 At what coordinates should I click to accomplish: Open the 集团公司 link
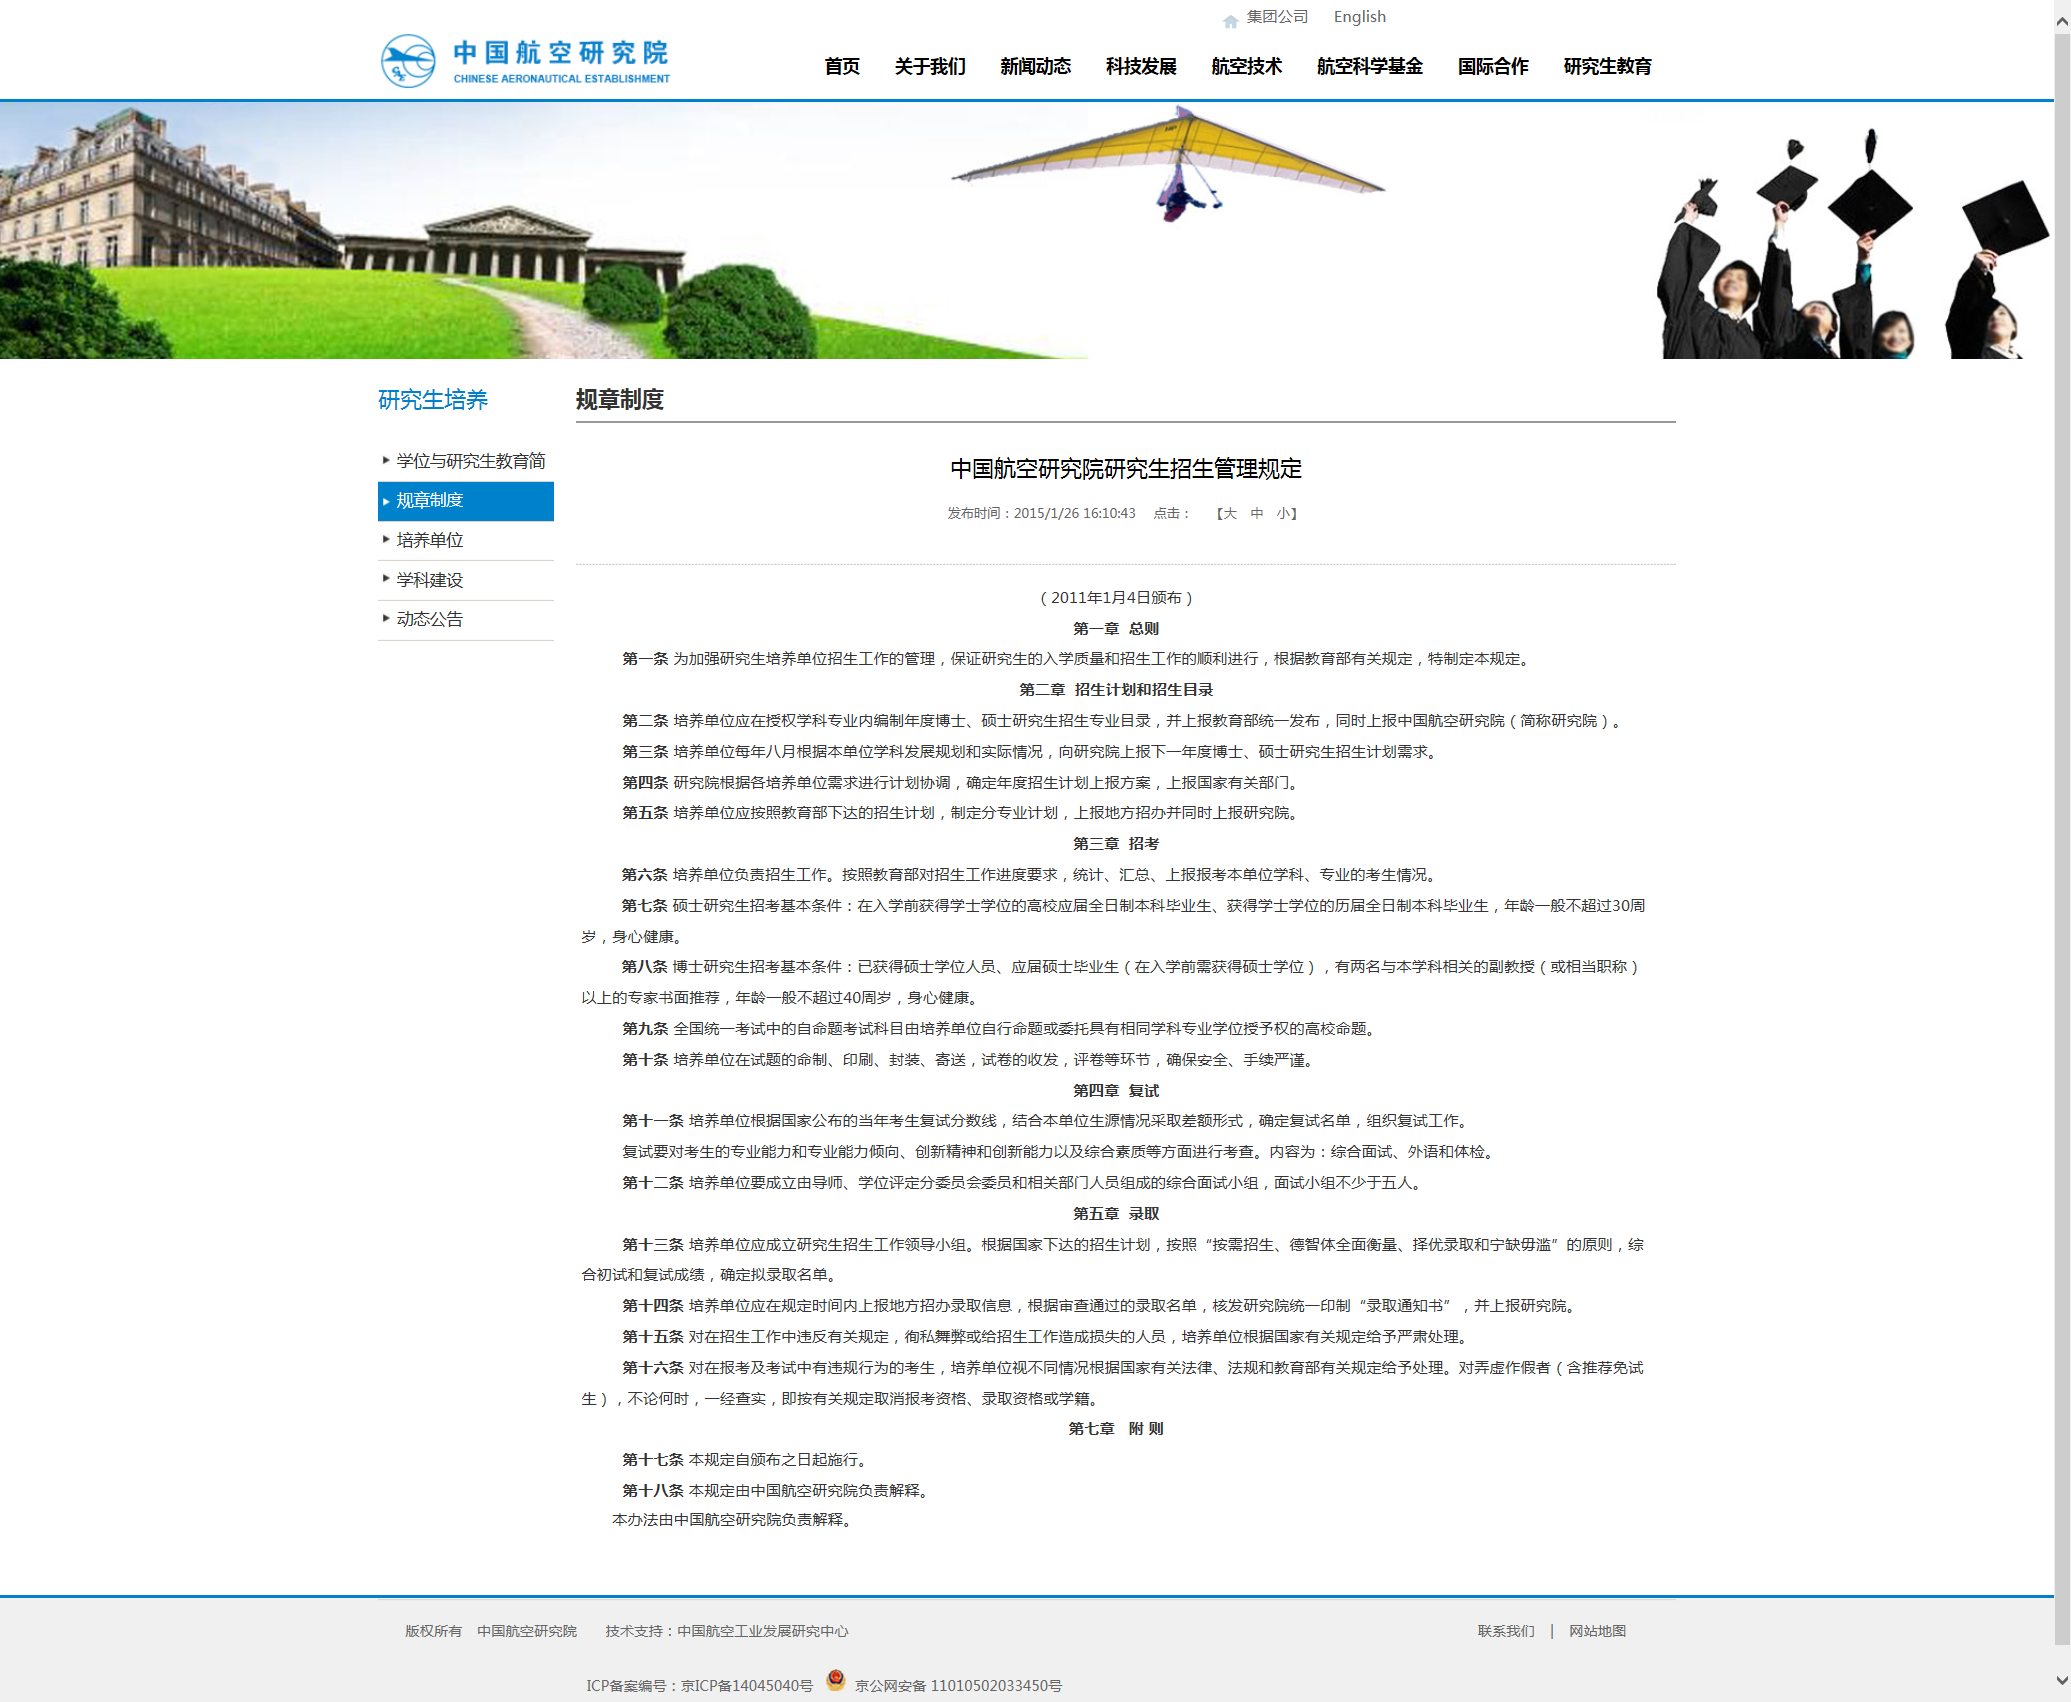[1277, 17]
